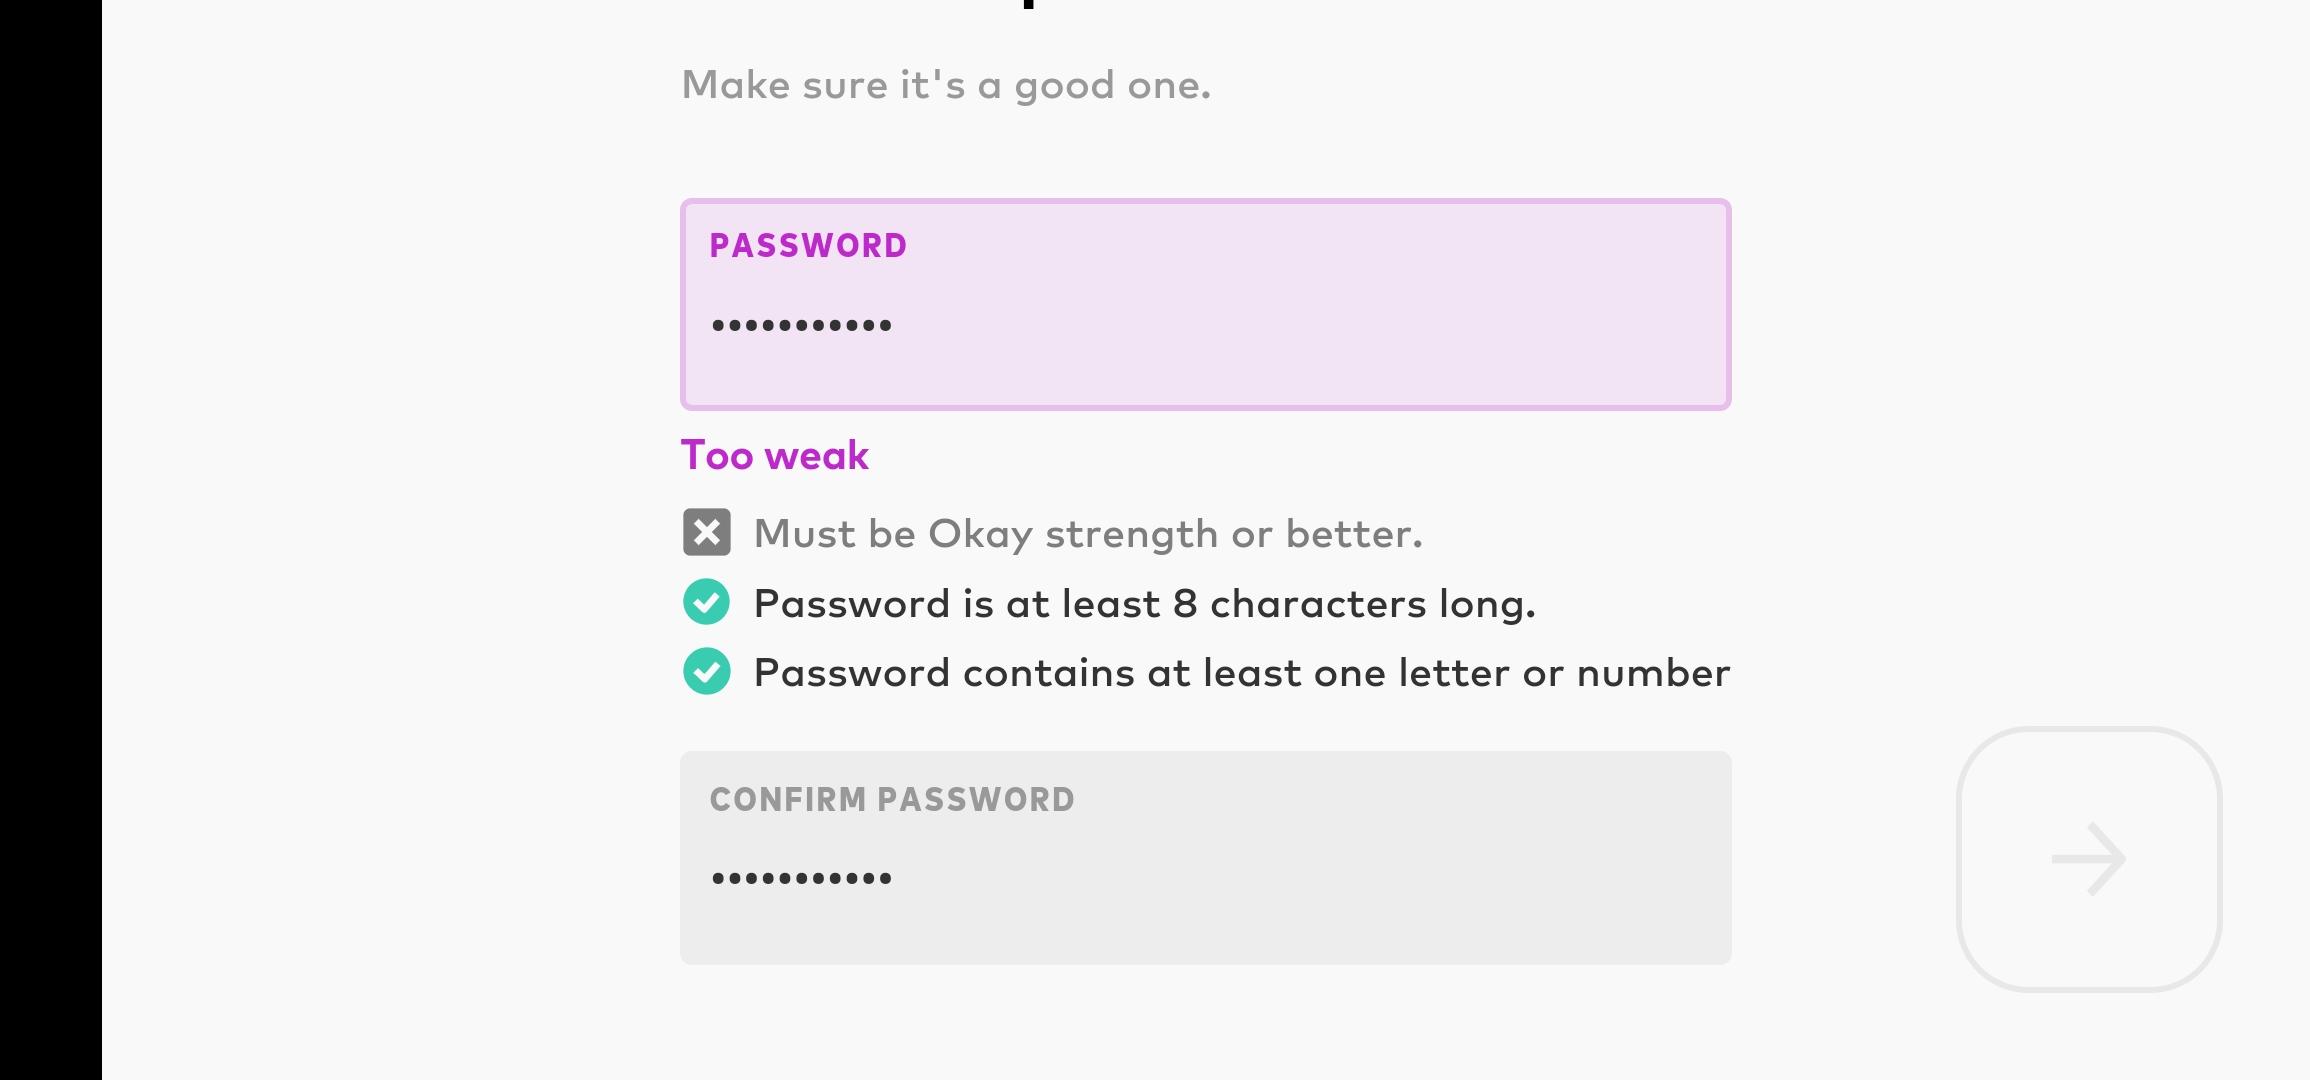Click the green check beside 8 characters rule
The height and width of the screenshot is (1080, 2310).
707,602
